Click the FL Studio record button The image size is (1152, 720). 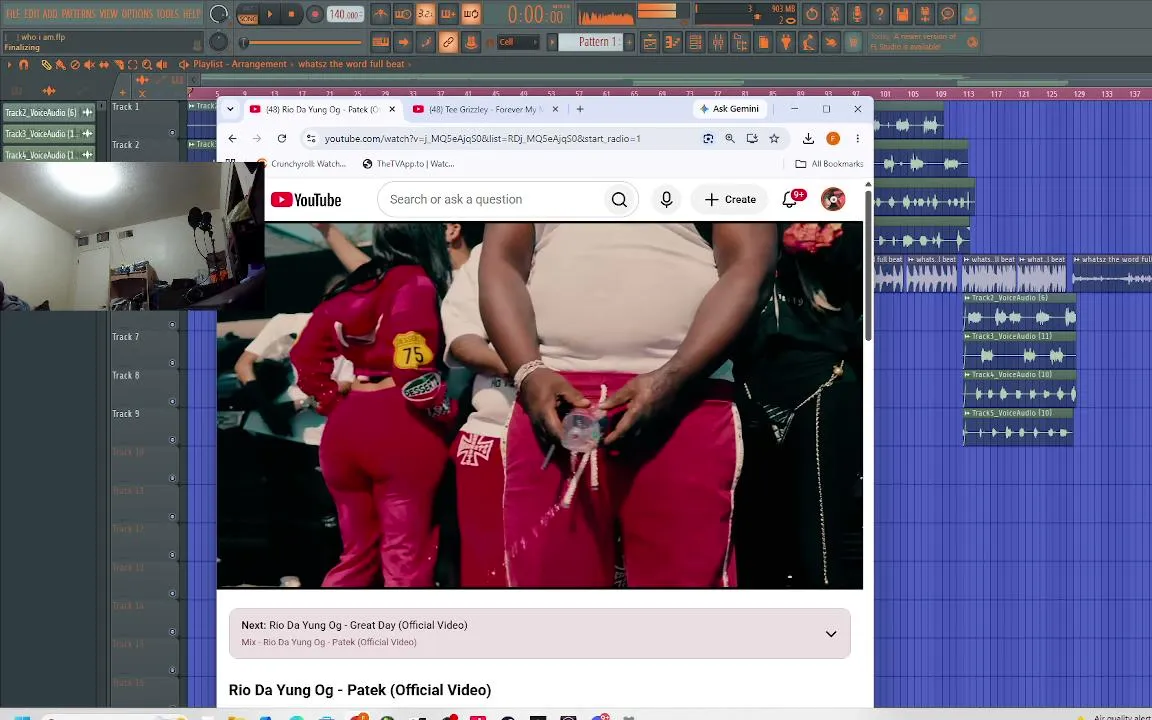click(x=314, y=14)
